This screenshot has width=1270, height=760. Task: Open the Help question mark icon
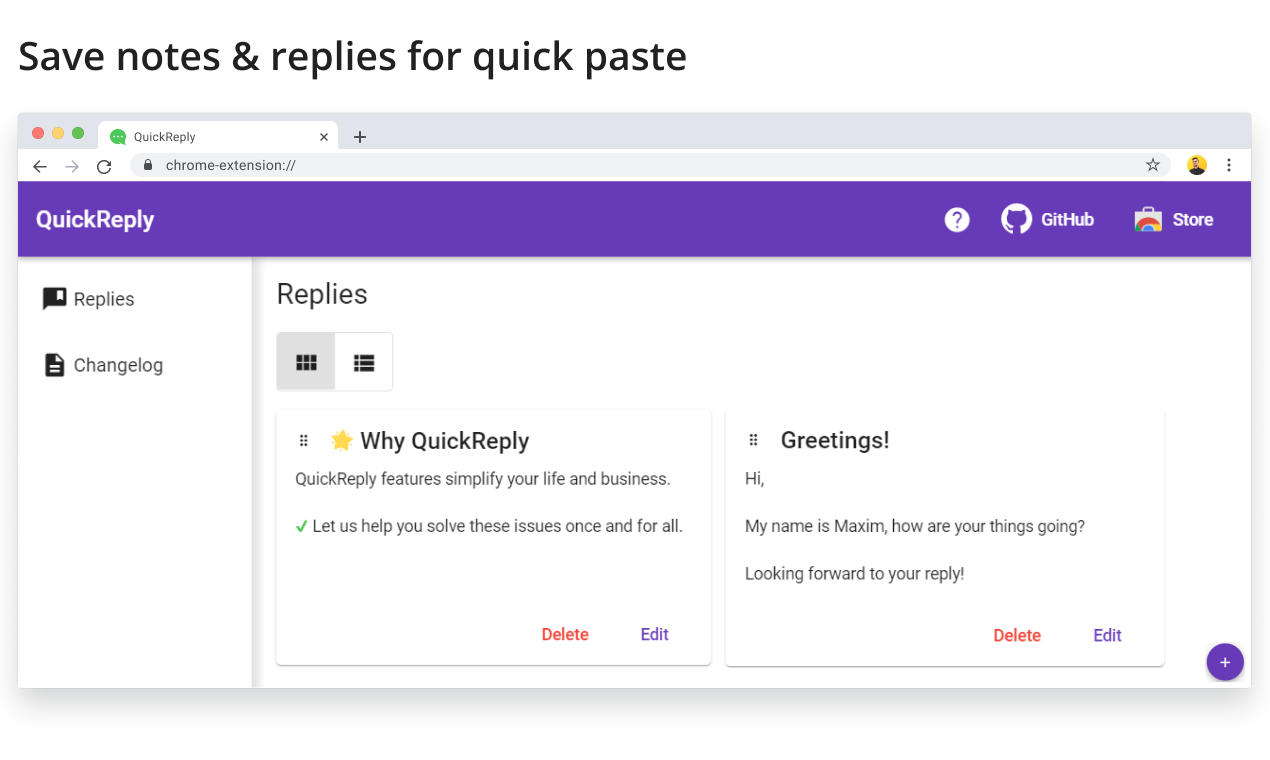point(957,219)
